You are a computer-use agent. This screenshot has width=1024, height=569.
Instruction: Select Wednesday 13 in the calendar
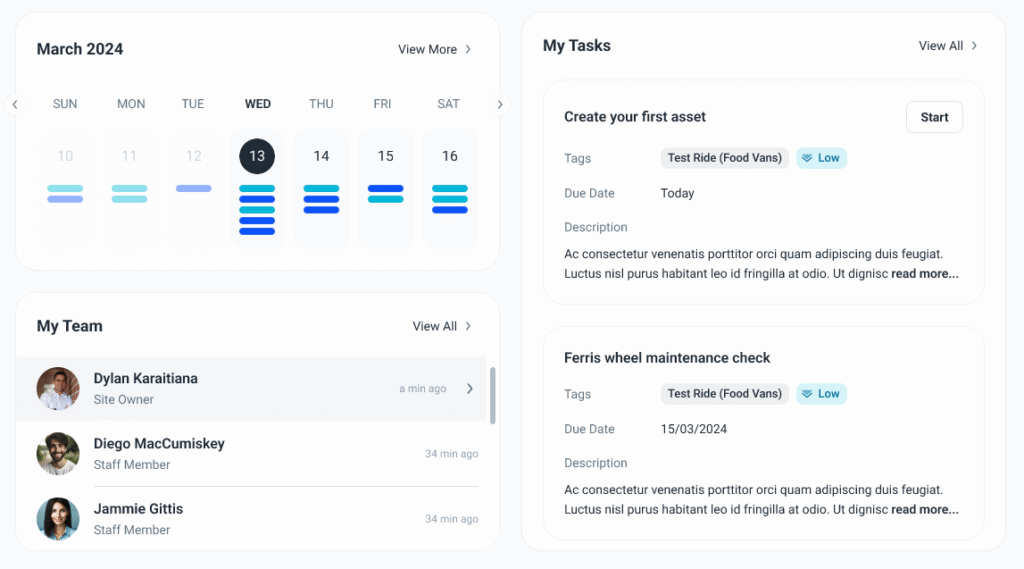(257, 156)
